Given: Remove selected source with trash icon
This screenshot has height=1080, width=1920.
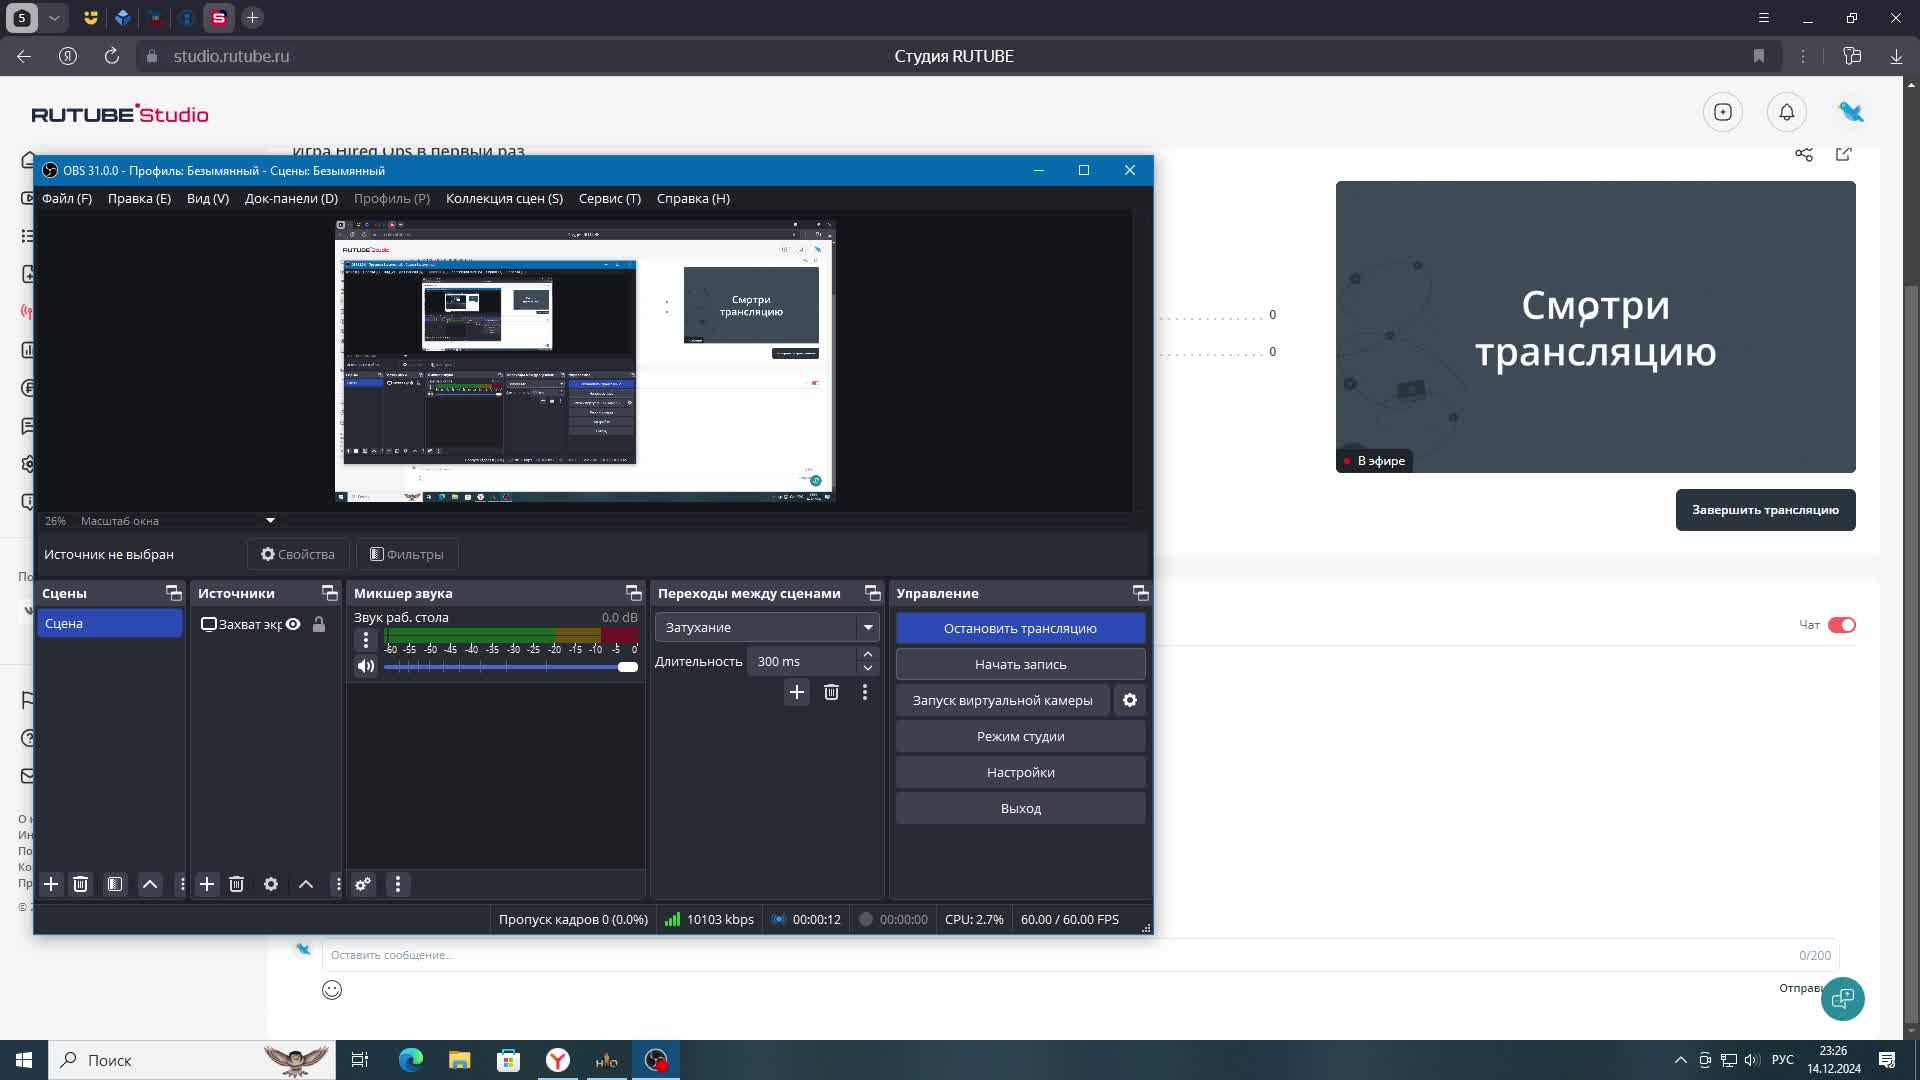Looking at the screenshot, I should coord(237,884).
